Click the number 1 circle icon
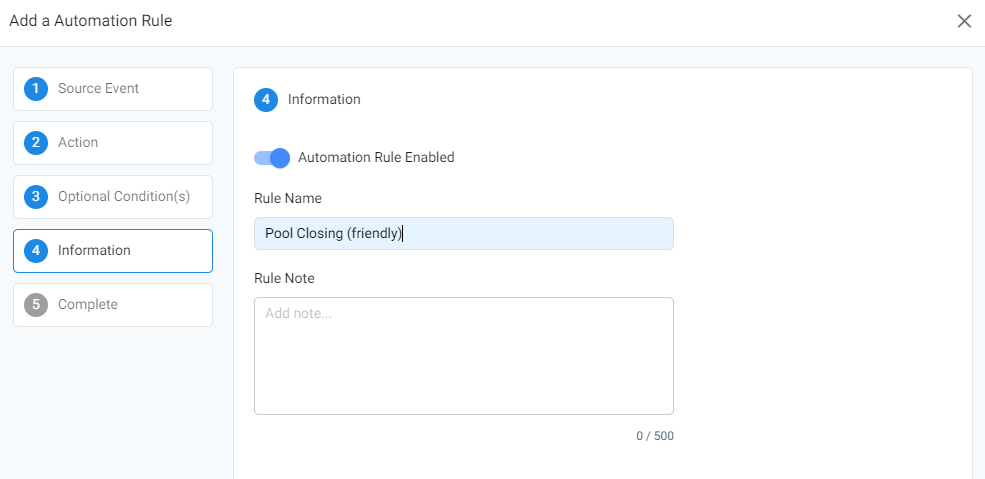Image resolution: width=985 pixels, height=479 pixels. coord(36,89)
